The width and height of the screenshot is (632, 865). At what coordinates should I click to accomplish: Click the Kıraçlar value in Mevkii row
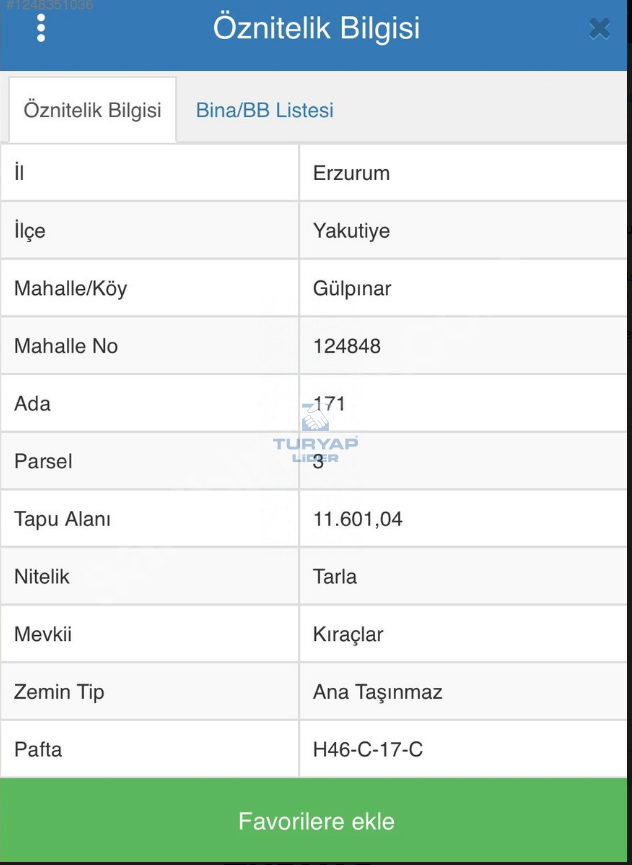coord(348,634)
